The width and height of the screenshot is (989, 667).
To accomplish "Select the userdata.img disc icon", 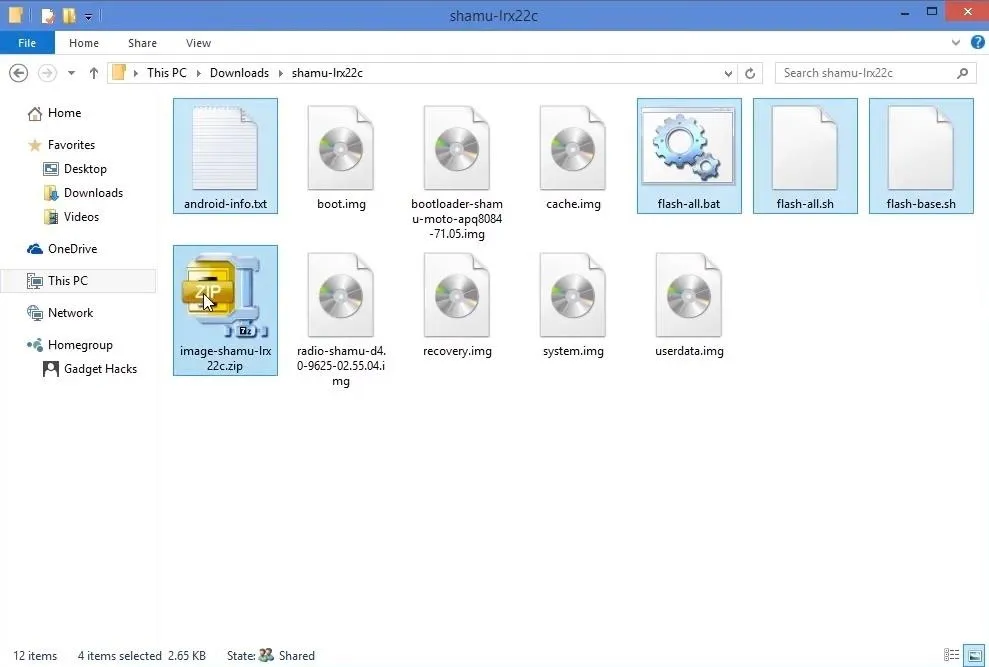I will (x=689, y=295).
